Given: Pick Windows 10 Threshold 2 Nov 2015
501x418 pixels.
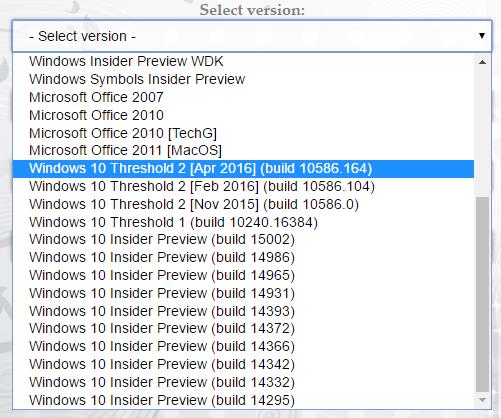Looking at the screenshot, I should [x=243, y=205].
